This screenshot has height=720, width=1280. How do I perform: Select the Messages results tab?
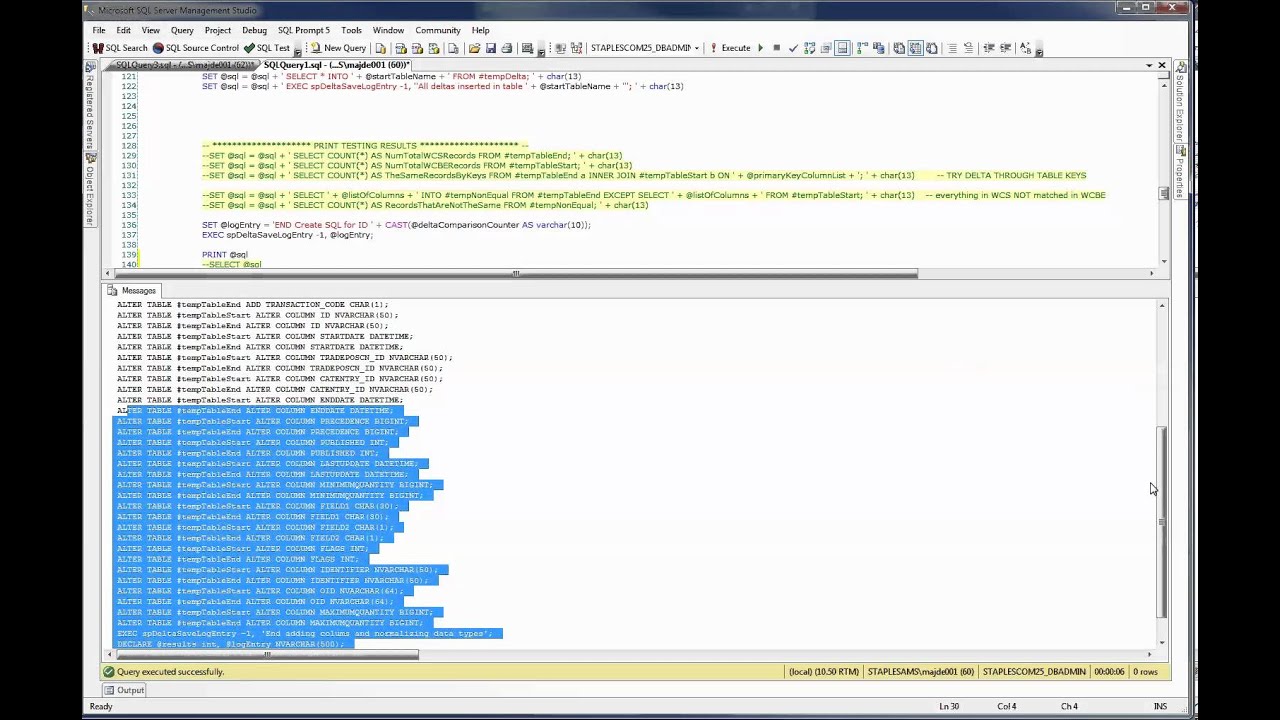point(132,290)
